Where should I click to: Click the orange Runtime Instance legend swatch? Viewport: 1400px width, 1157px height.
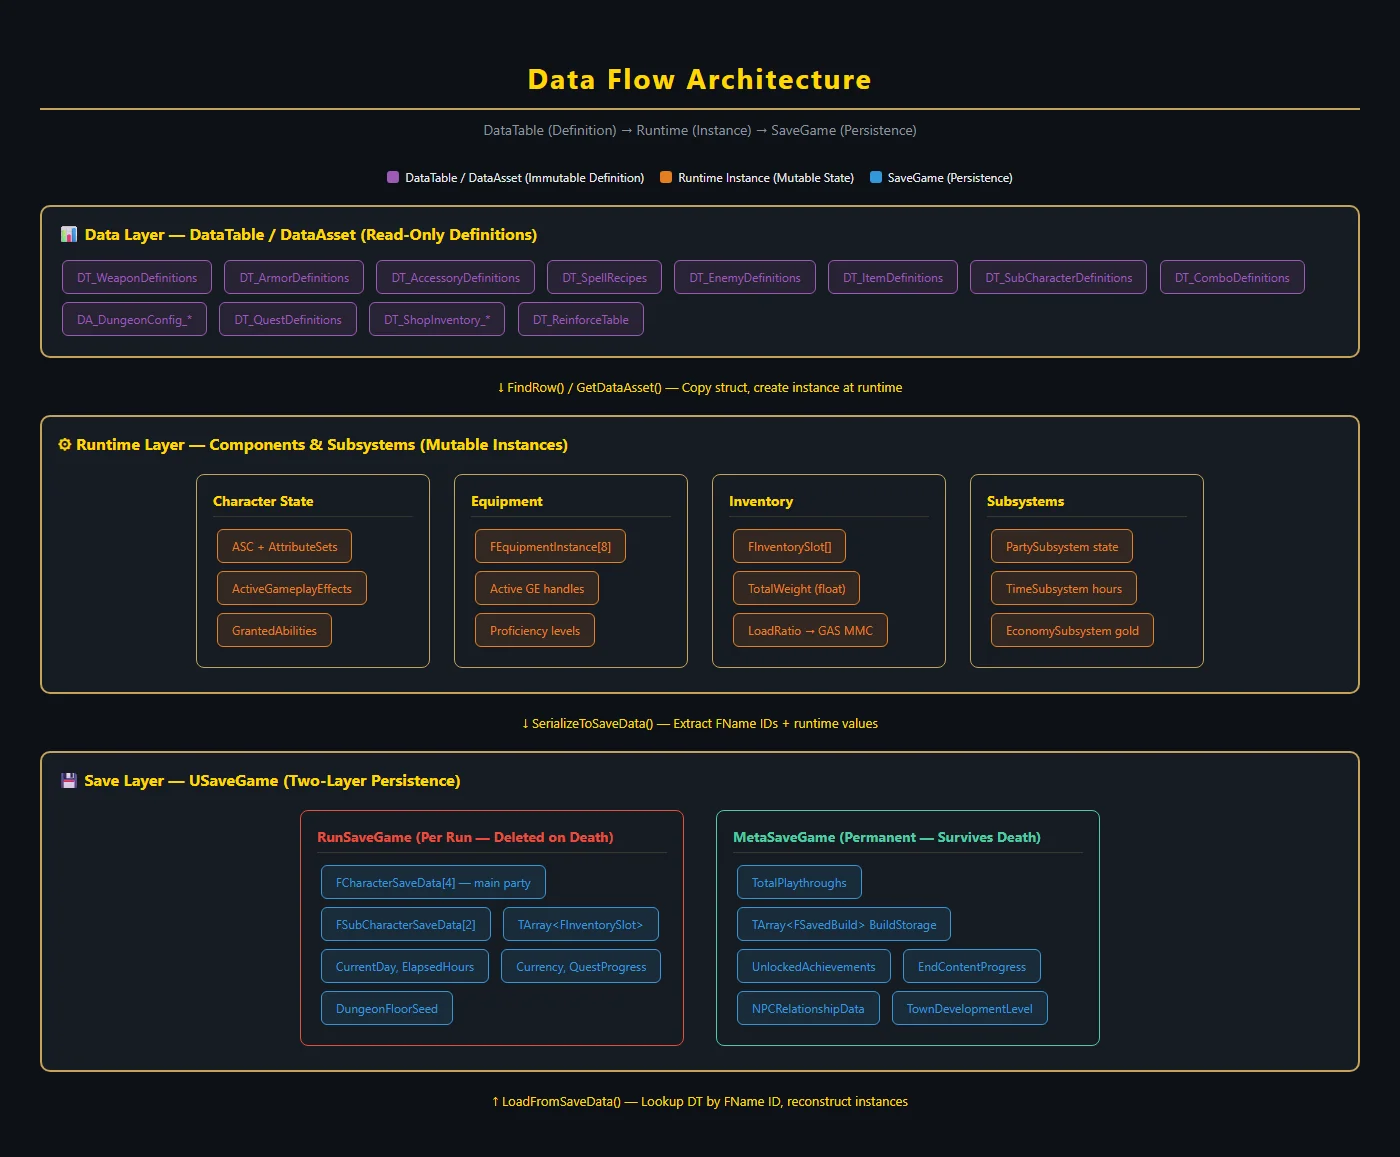(x=666, y=178)
